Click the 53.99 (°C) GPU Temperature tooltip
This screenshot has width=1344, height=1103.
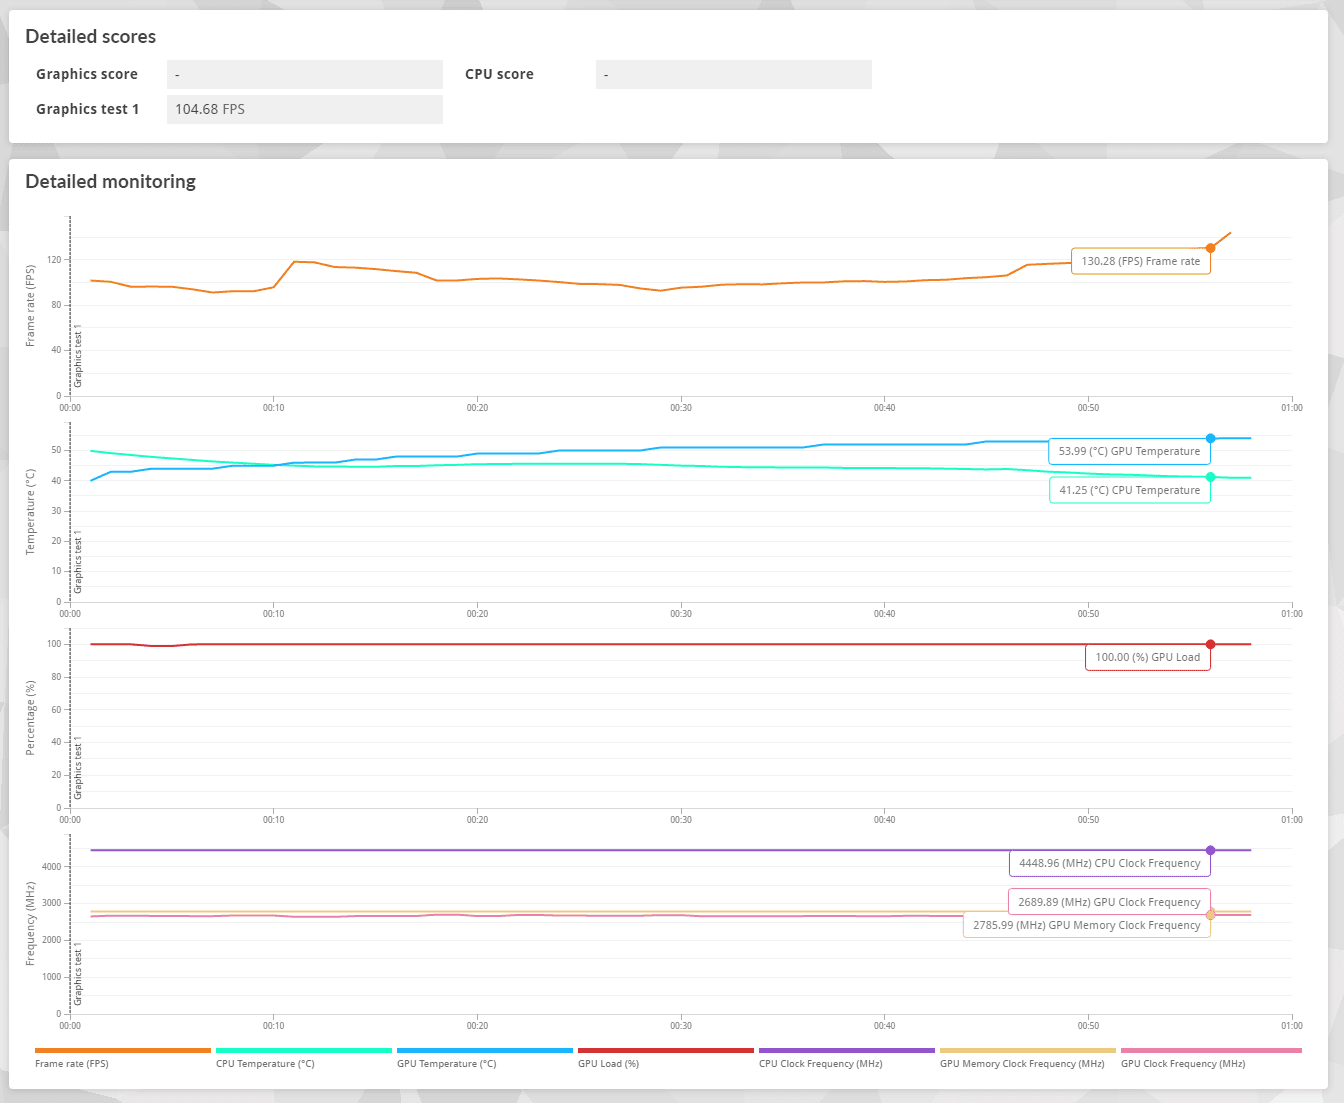pyautogui.click(x=1129, y=451)
